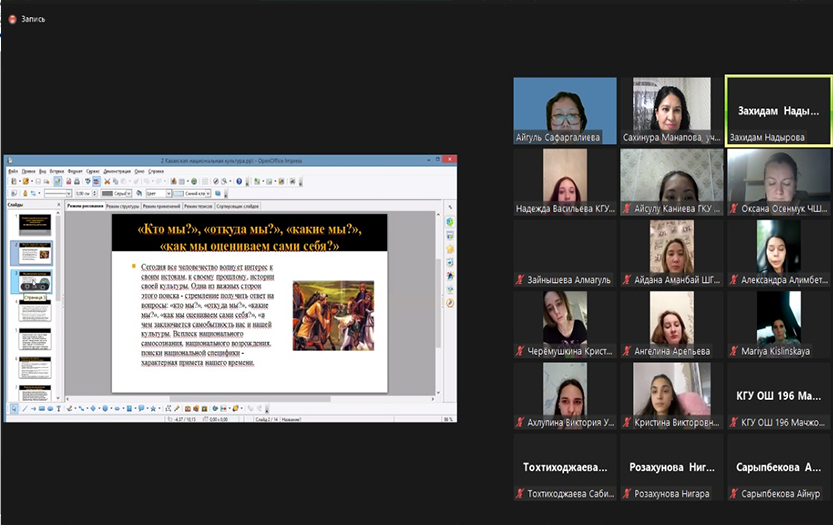Toggle the recording indicator labeled Запись

[26, 19]
